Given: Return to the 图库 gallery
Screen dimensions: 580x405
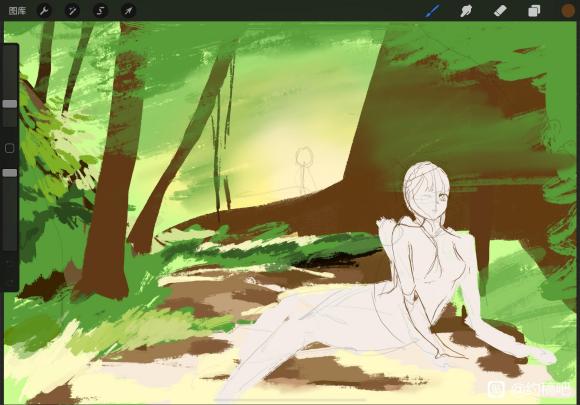Looking at the screenshot, I should [17, 11].
